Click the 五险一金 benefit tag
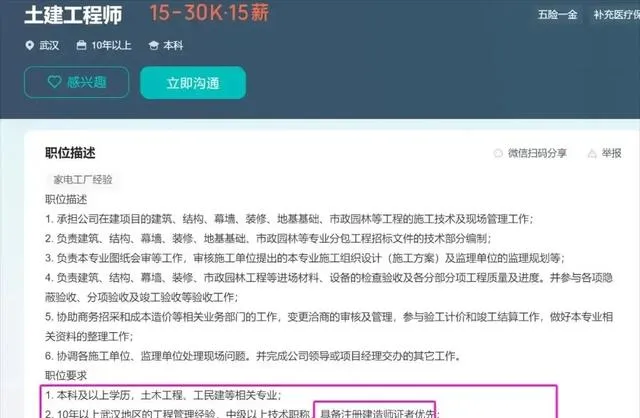 (x=557, y=15)
